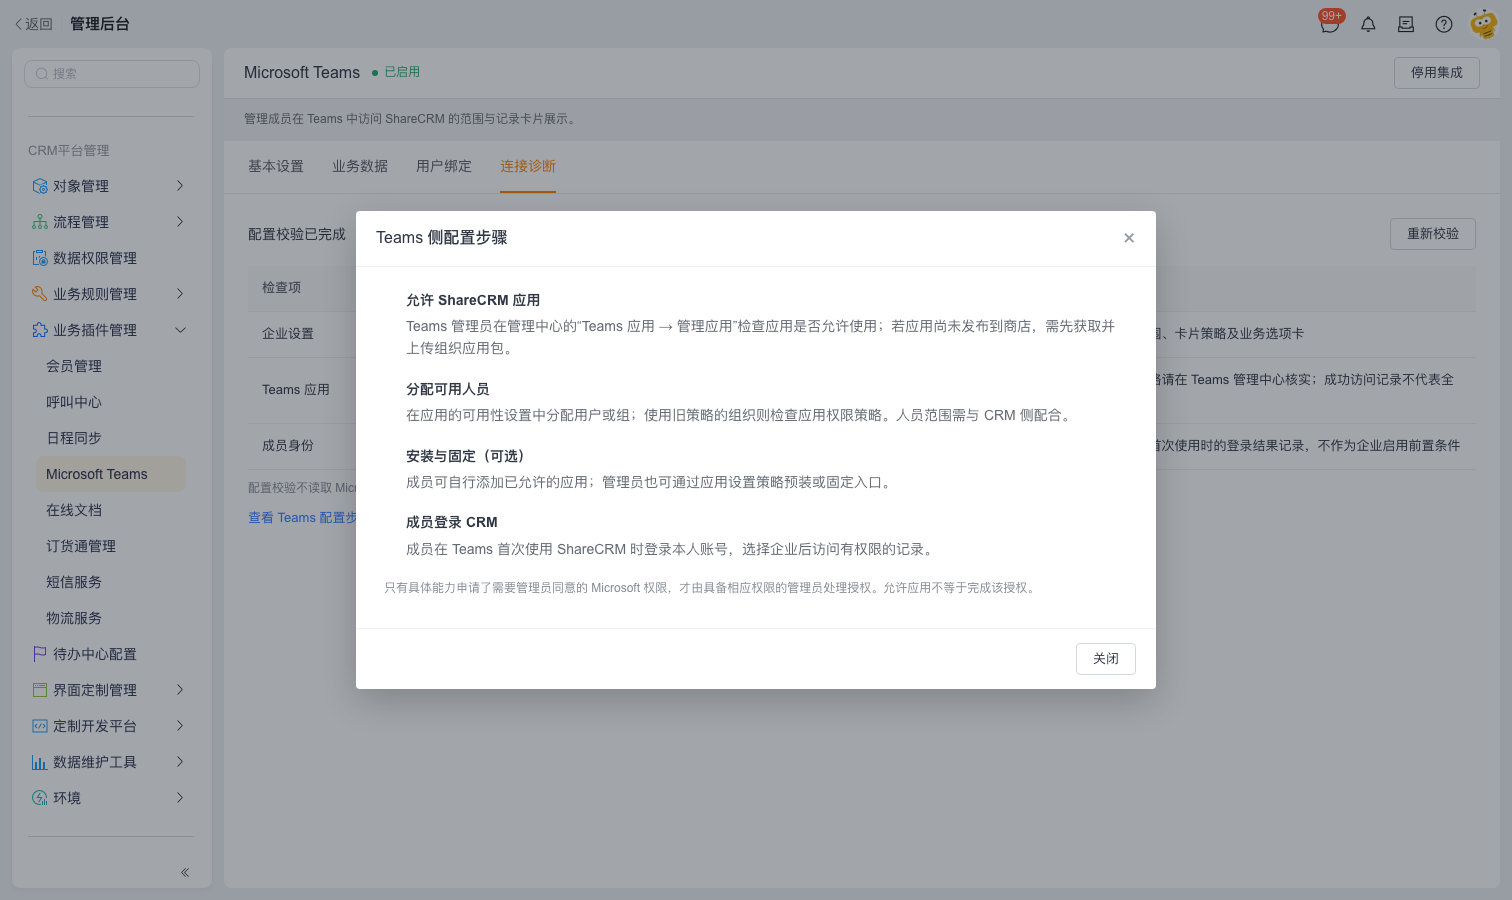Click the 已启用 status label

(402, 72)
